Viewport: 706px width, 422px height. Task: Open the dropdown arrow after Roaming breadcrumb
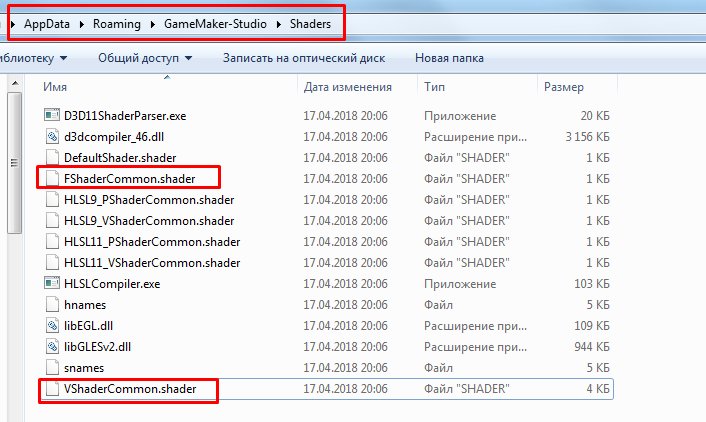[152, 24]
